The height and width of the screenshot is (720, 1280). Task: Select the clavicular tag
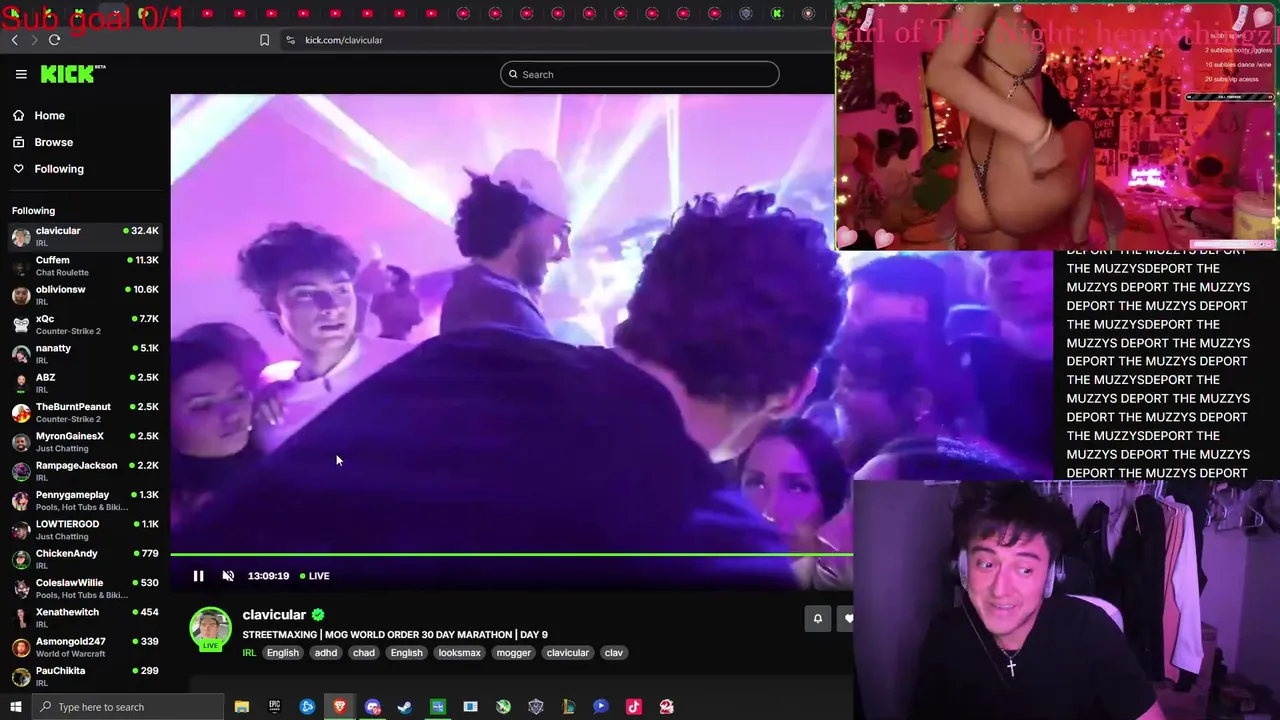568,653
